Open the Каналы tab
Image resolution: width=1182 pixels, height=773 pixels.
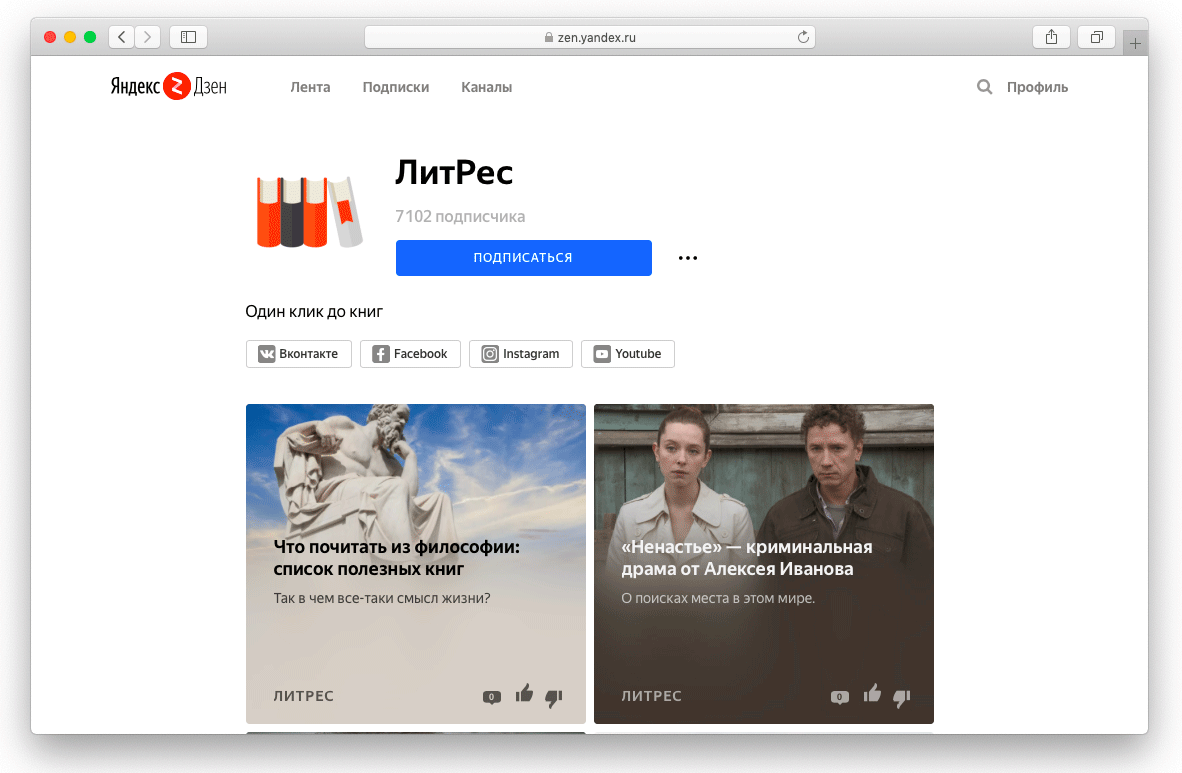tap(486, 87)
